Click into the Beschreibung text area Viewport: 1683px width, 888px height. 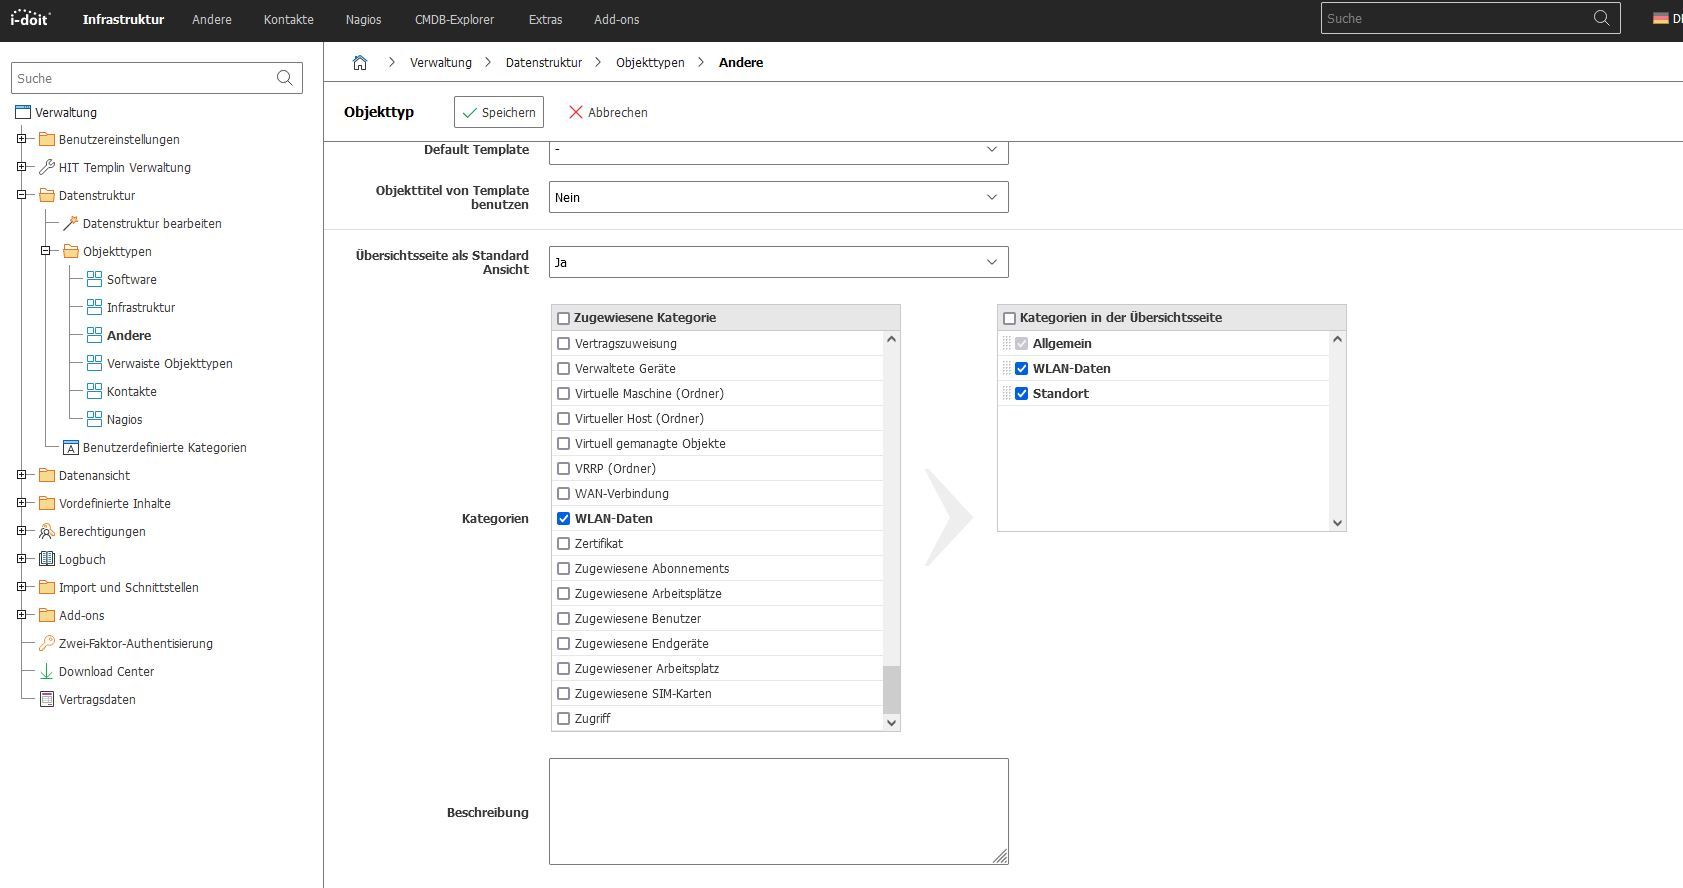[x=778, y=811]
